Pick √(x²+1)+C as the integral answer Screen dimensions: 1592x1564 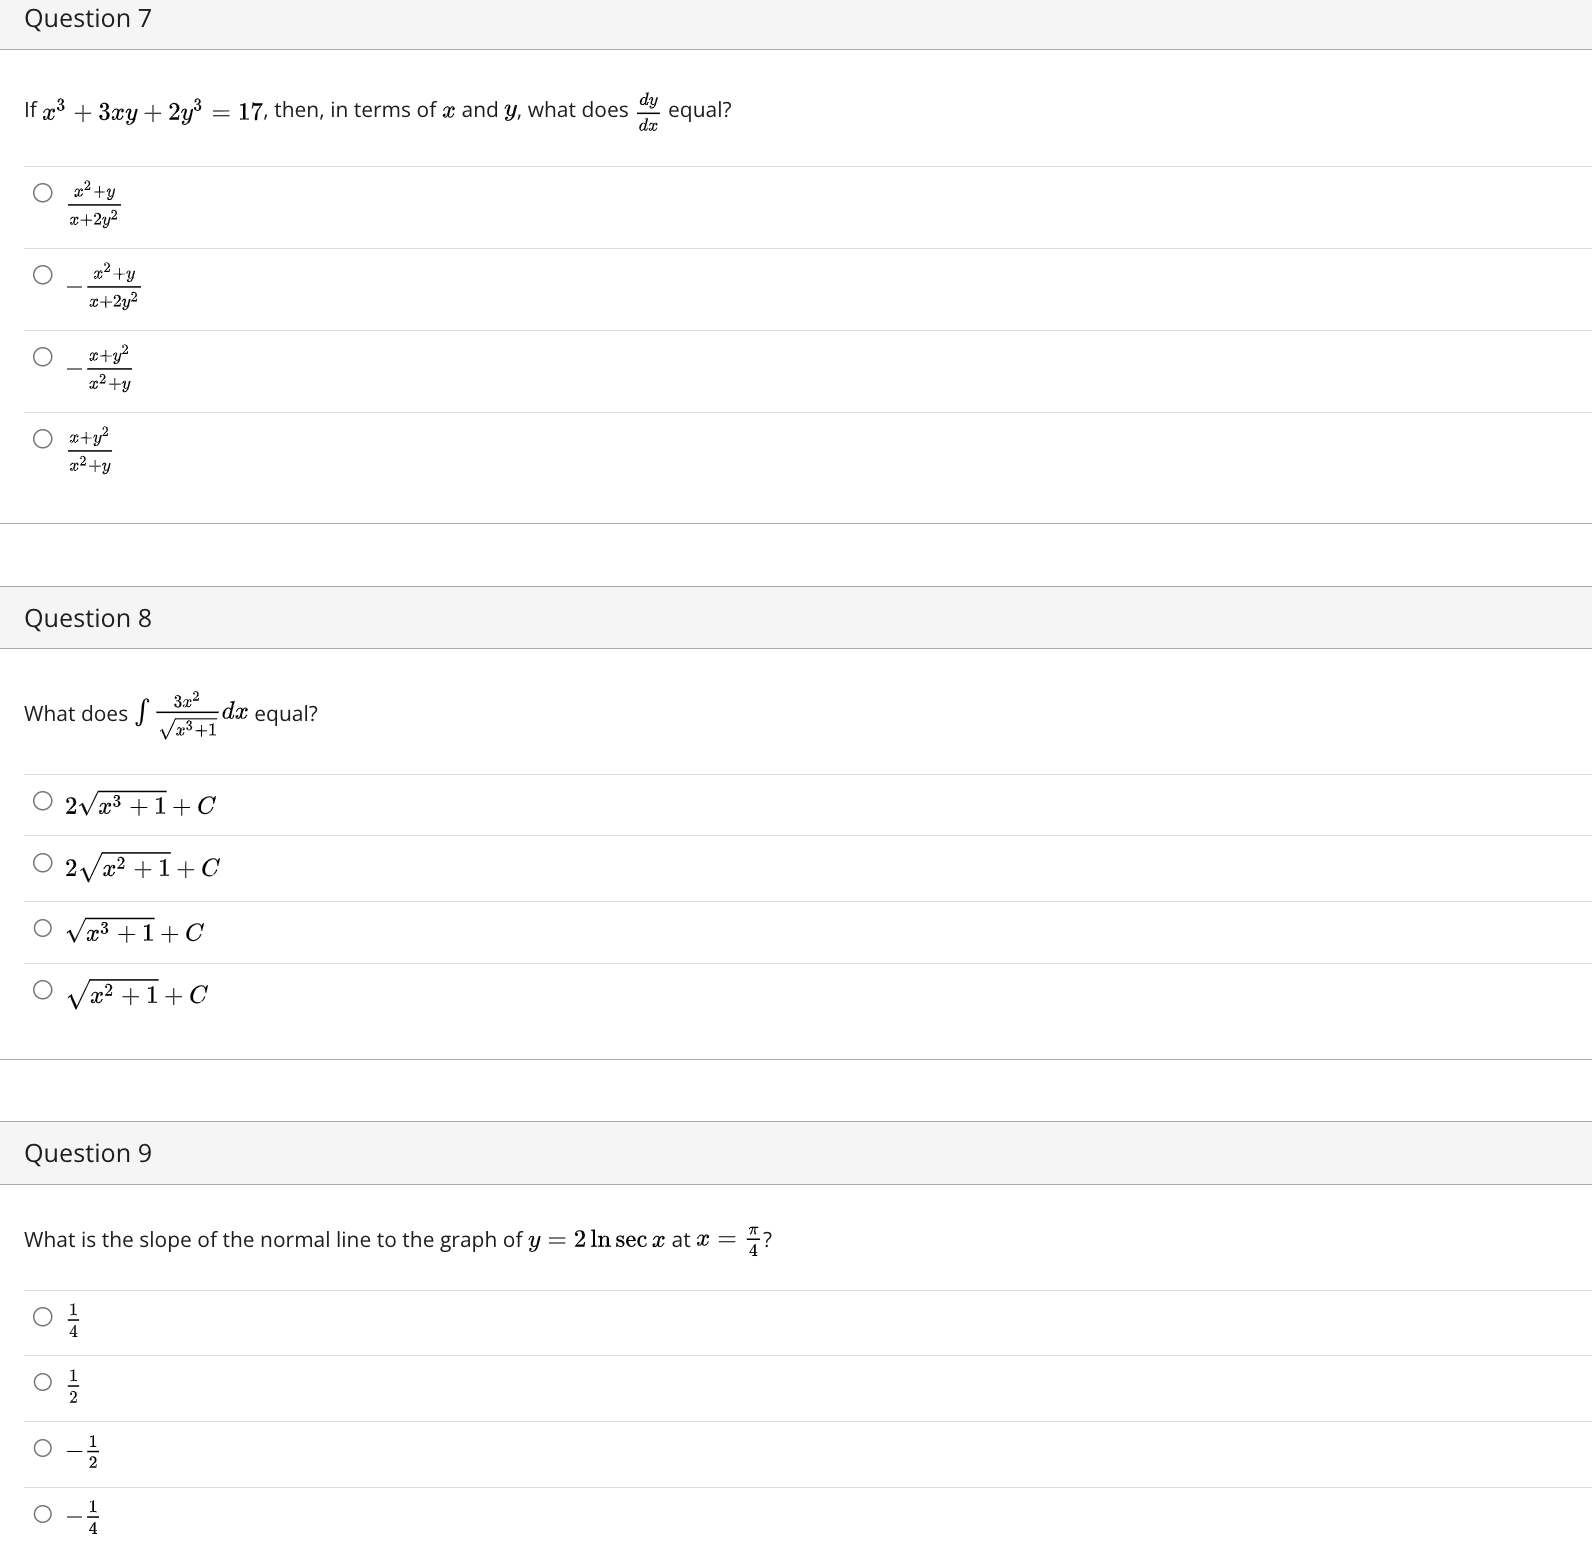(43, 988)
